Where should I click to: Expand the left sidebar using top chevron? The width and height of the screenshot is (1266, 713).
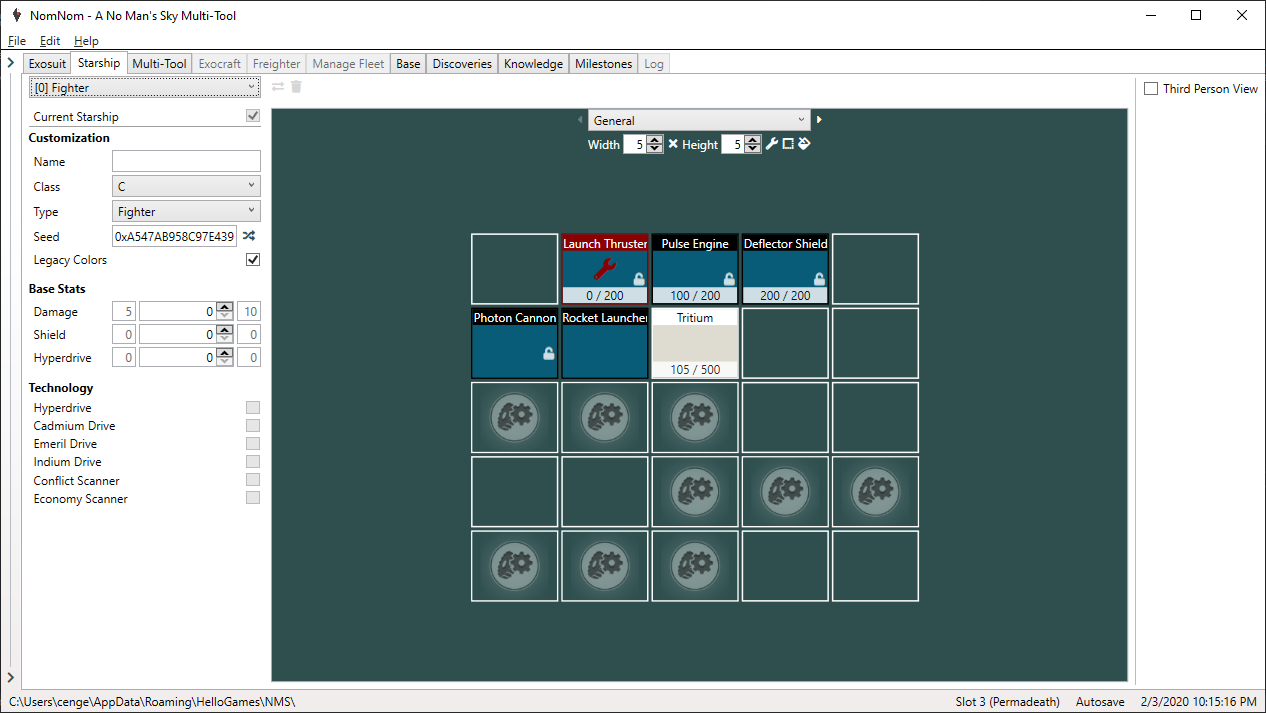(10, 63)
